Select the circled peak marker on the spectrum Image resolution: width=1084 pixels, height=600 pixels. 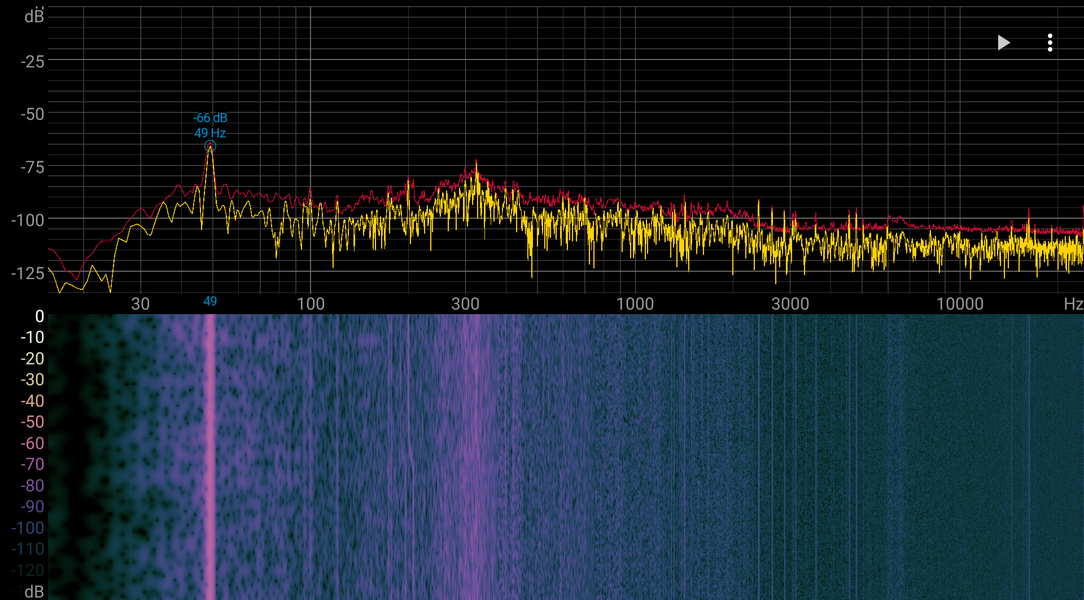pos(210,146)
